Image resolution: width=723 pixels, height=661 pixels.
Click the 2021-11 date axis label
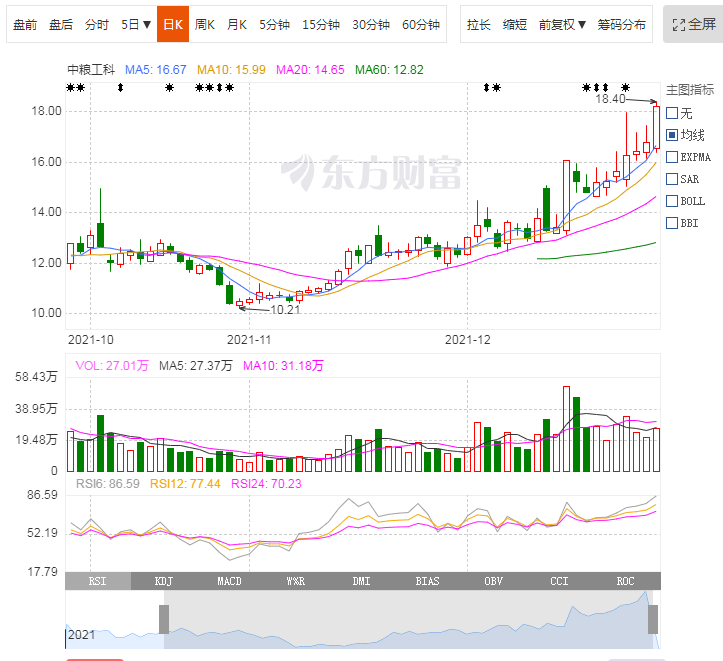(x=249, y=340)
